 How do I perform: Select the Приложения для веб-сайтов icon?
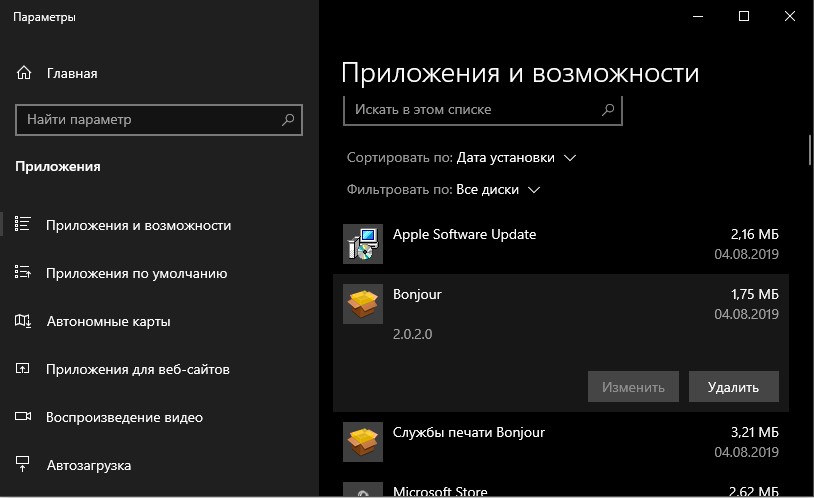[22, 369]
